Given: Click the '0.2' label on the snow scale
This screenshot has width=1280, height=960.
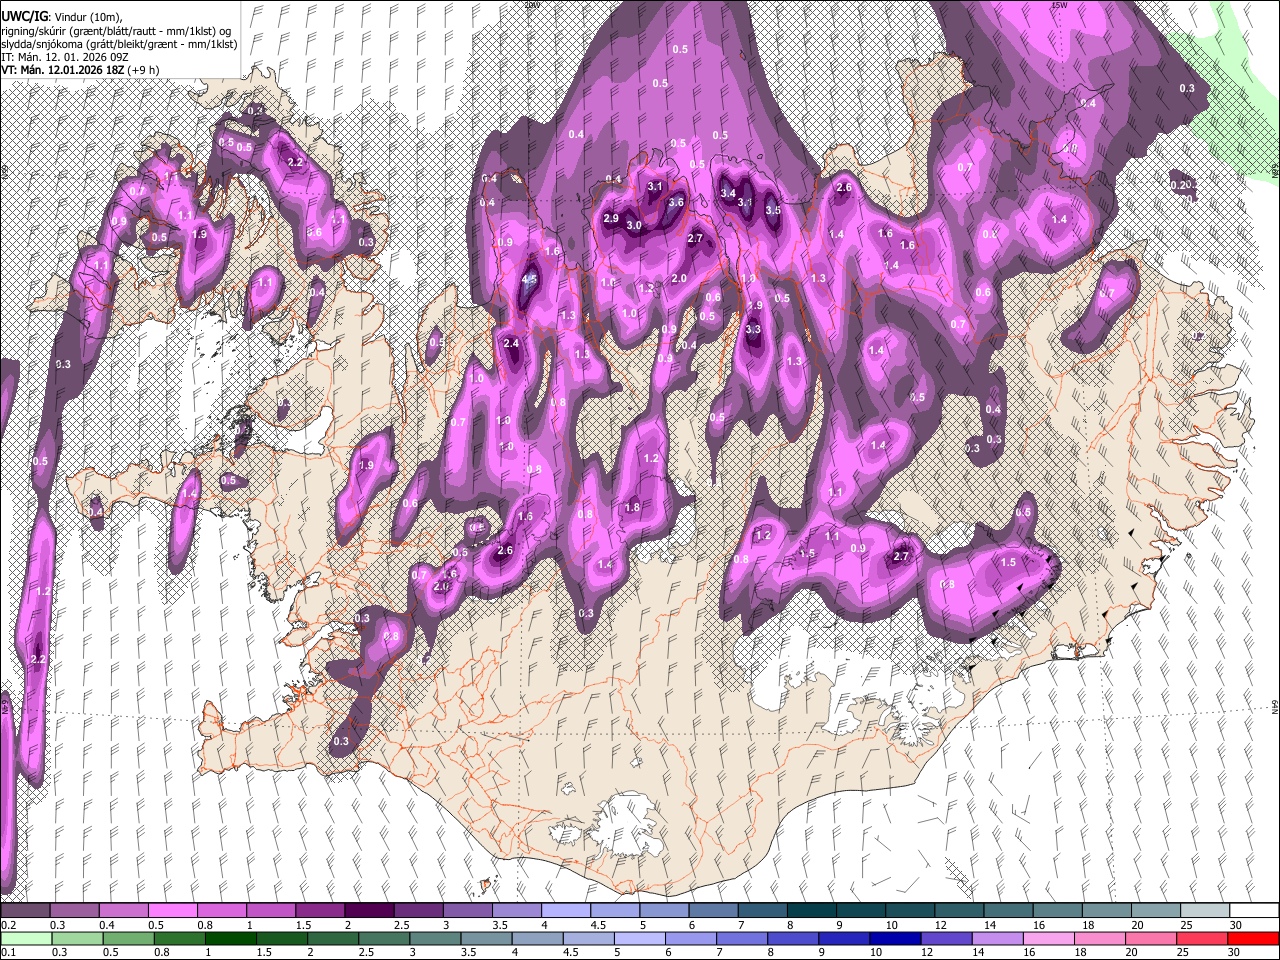Looking at the screenshot, I should coord(8,925).
